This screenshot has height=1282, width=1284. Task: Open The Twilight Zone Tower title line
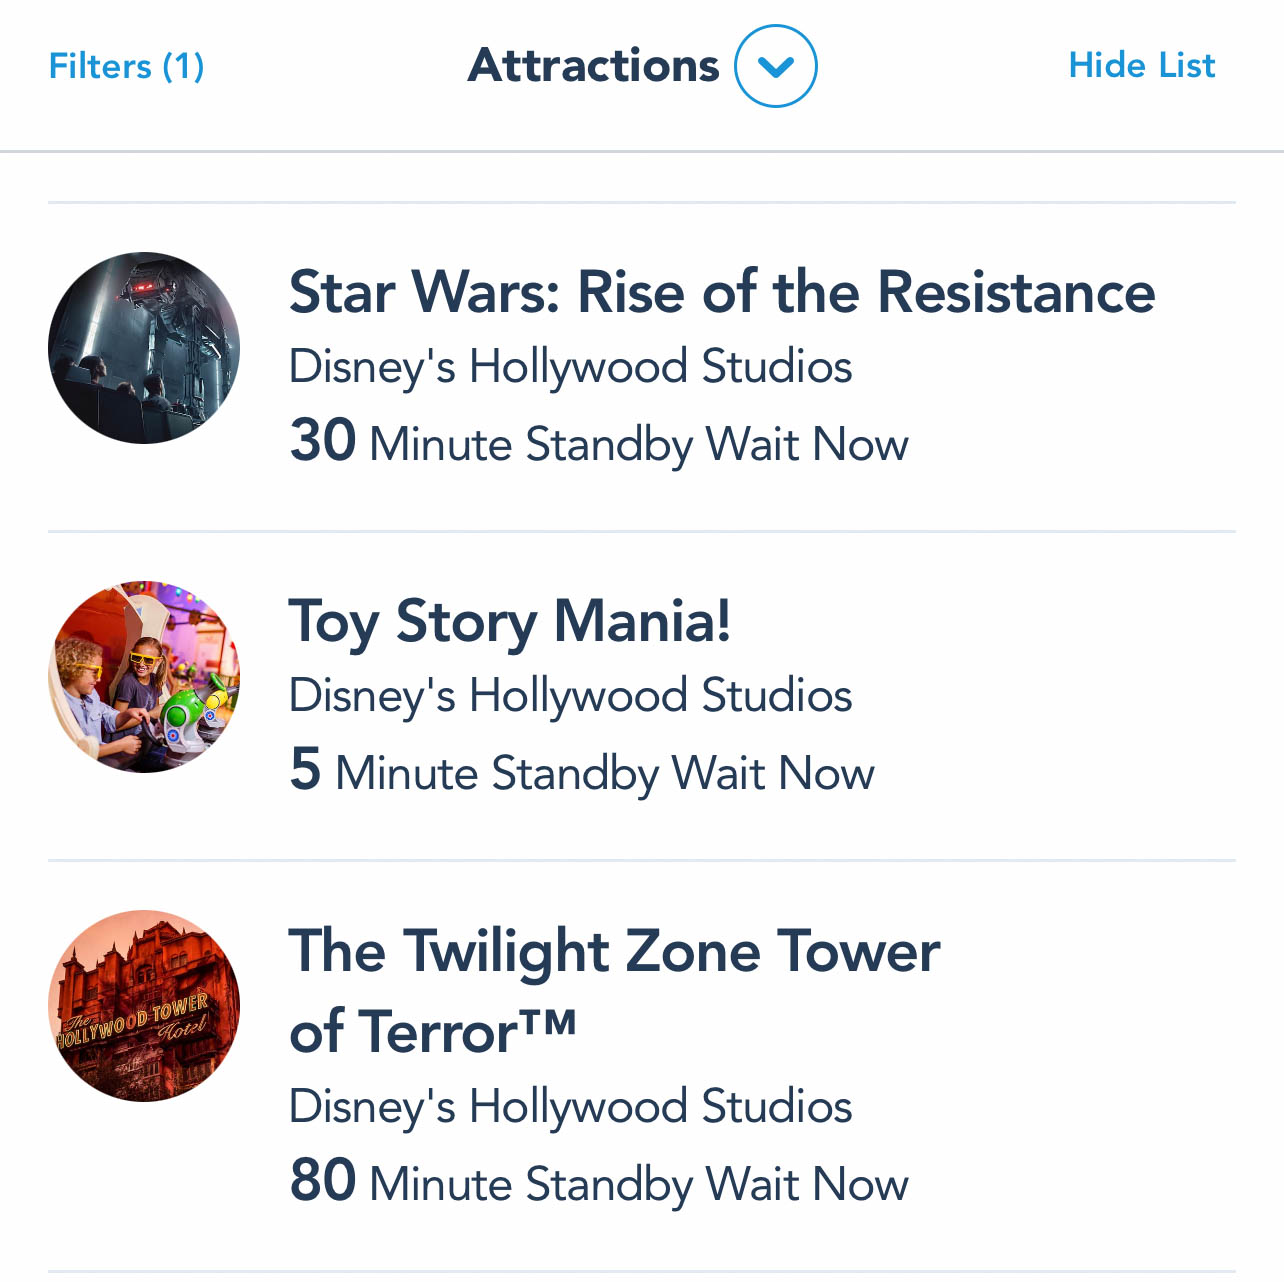point(614,950)
